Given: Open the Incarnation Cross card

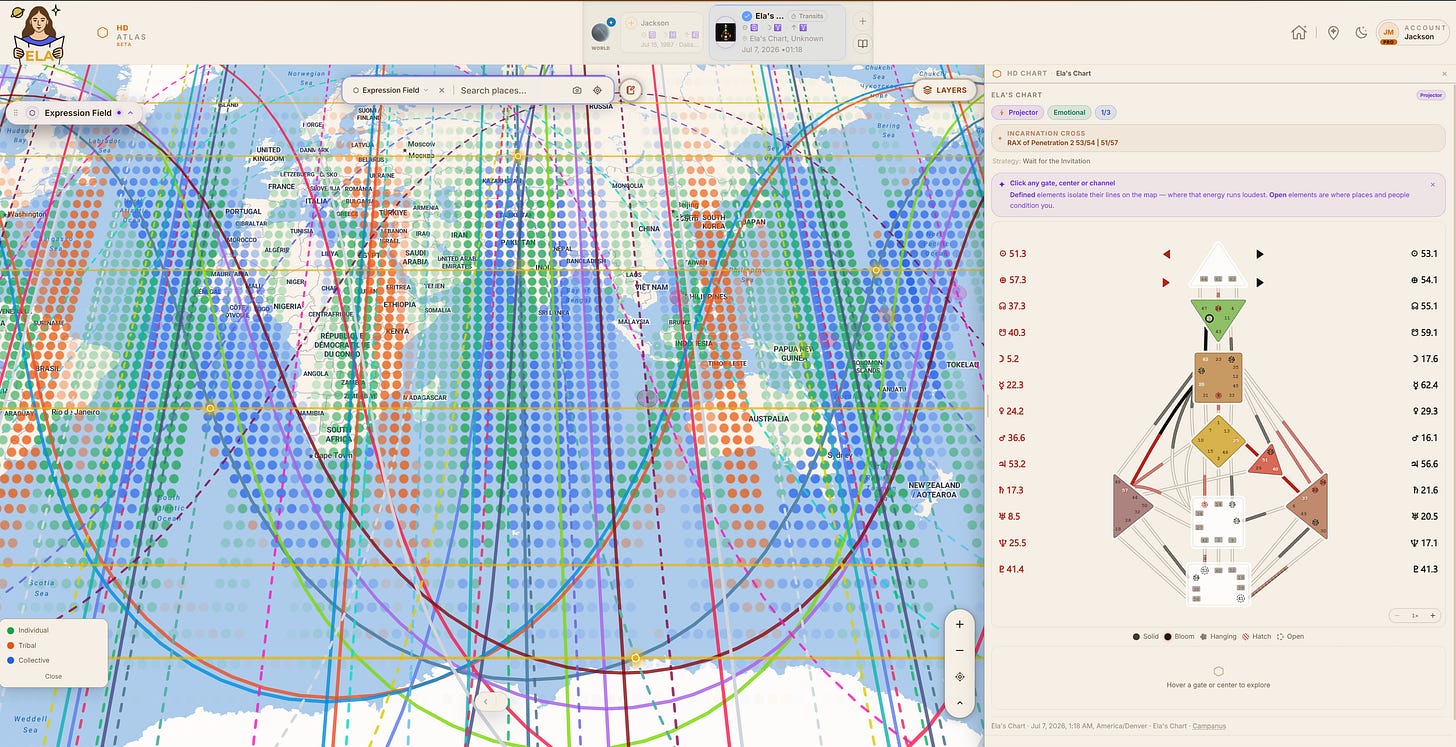Looking at the screenshot, I should point(1217,138).
